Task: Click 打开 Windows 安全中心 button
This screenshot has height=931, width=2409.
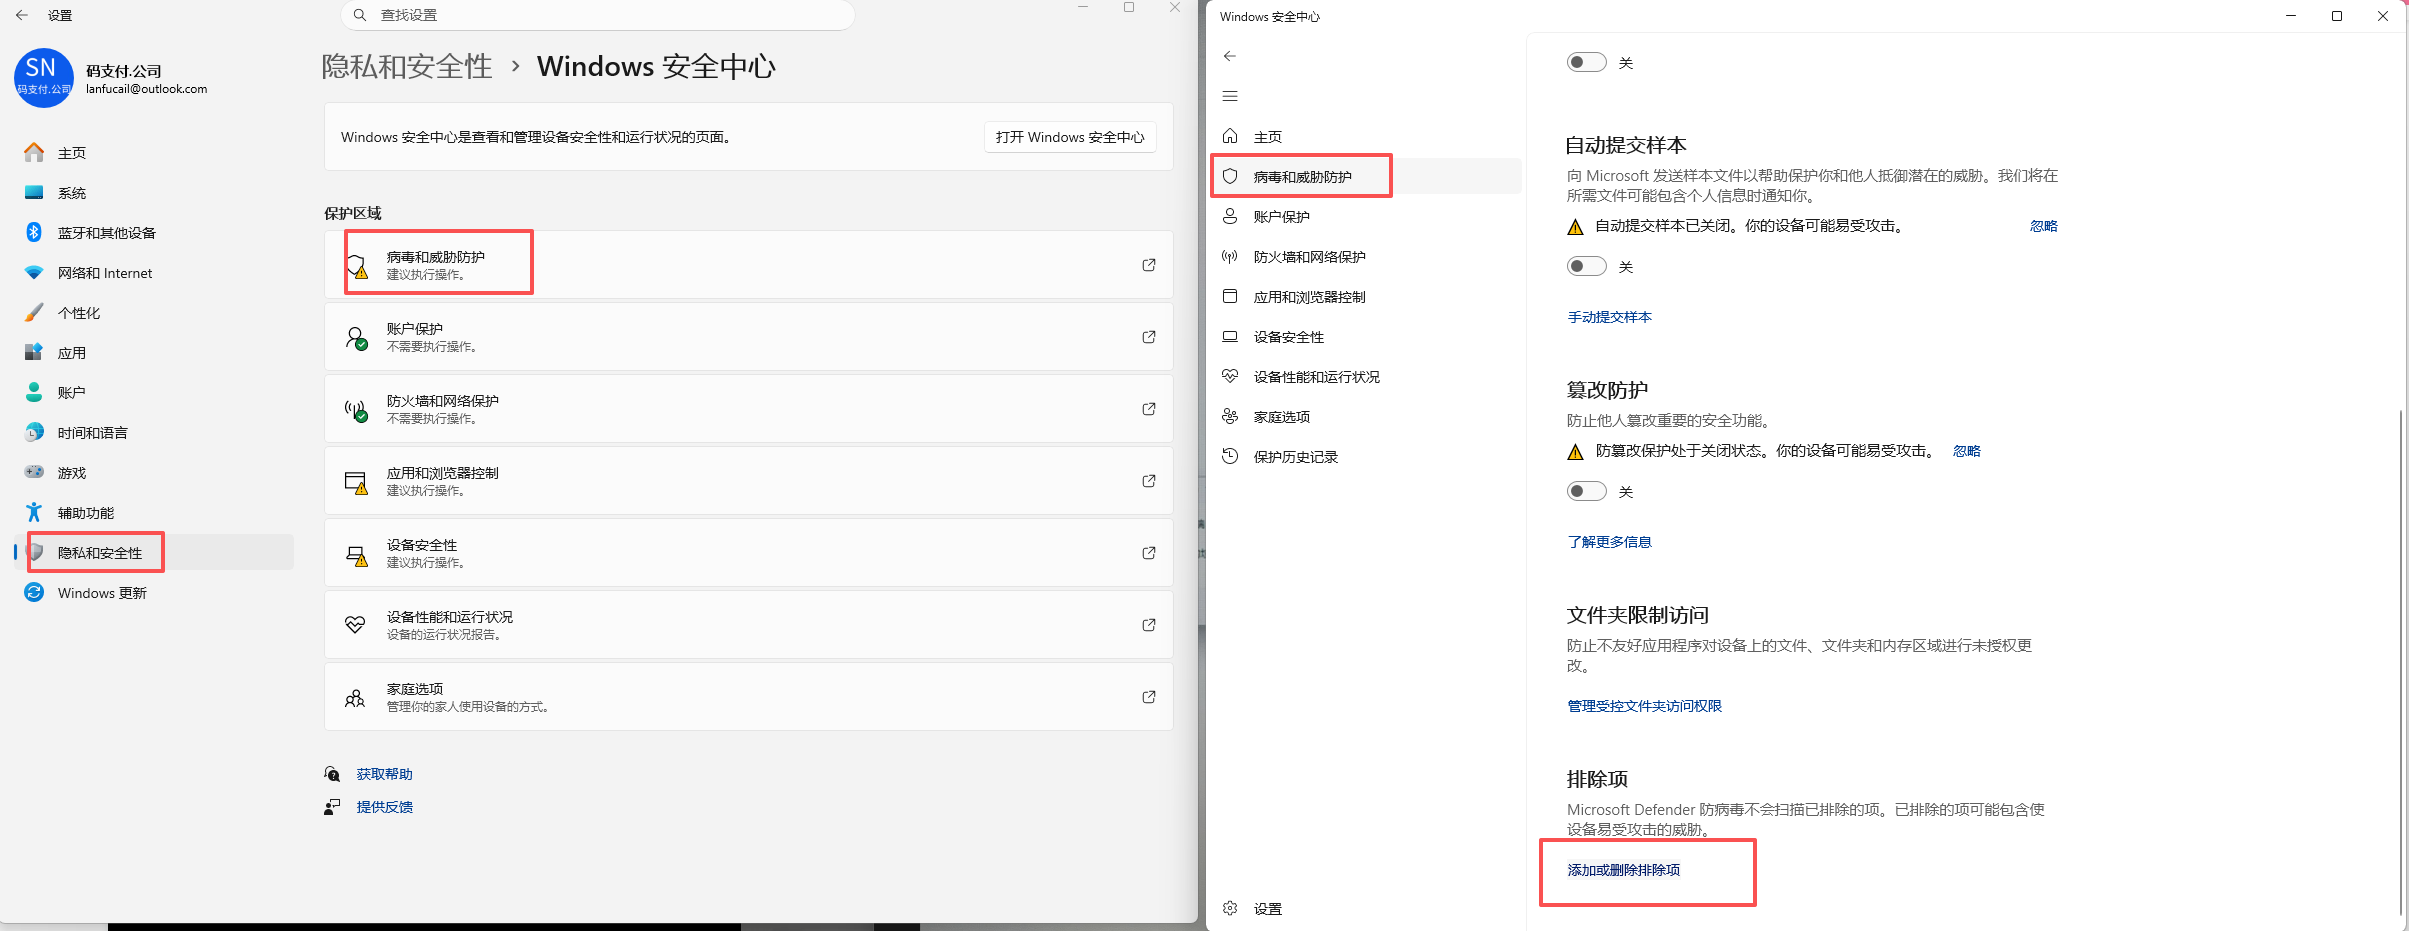Action: tap(1070, 137)
